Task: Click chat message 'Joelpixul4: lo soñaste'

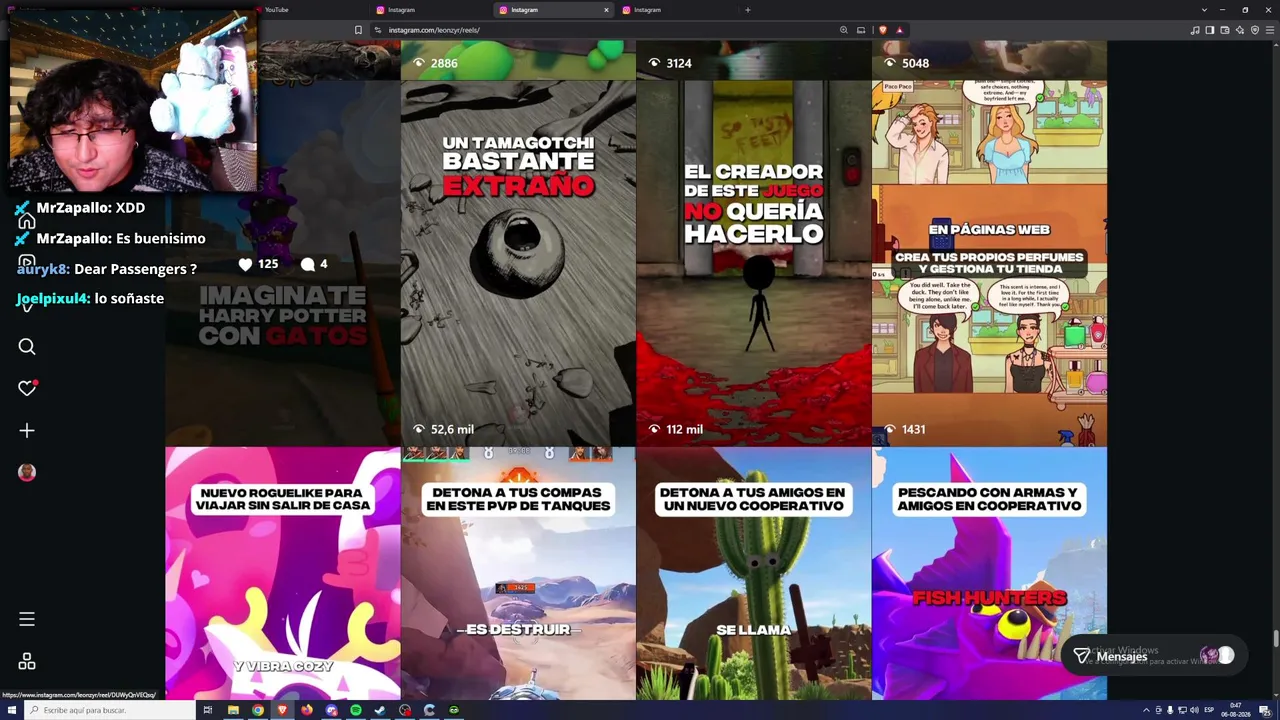Action: tap(90, 298)
